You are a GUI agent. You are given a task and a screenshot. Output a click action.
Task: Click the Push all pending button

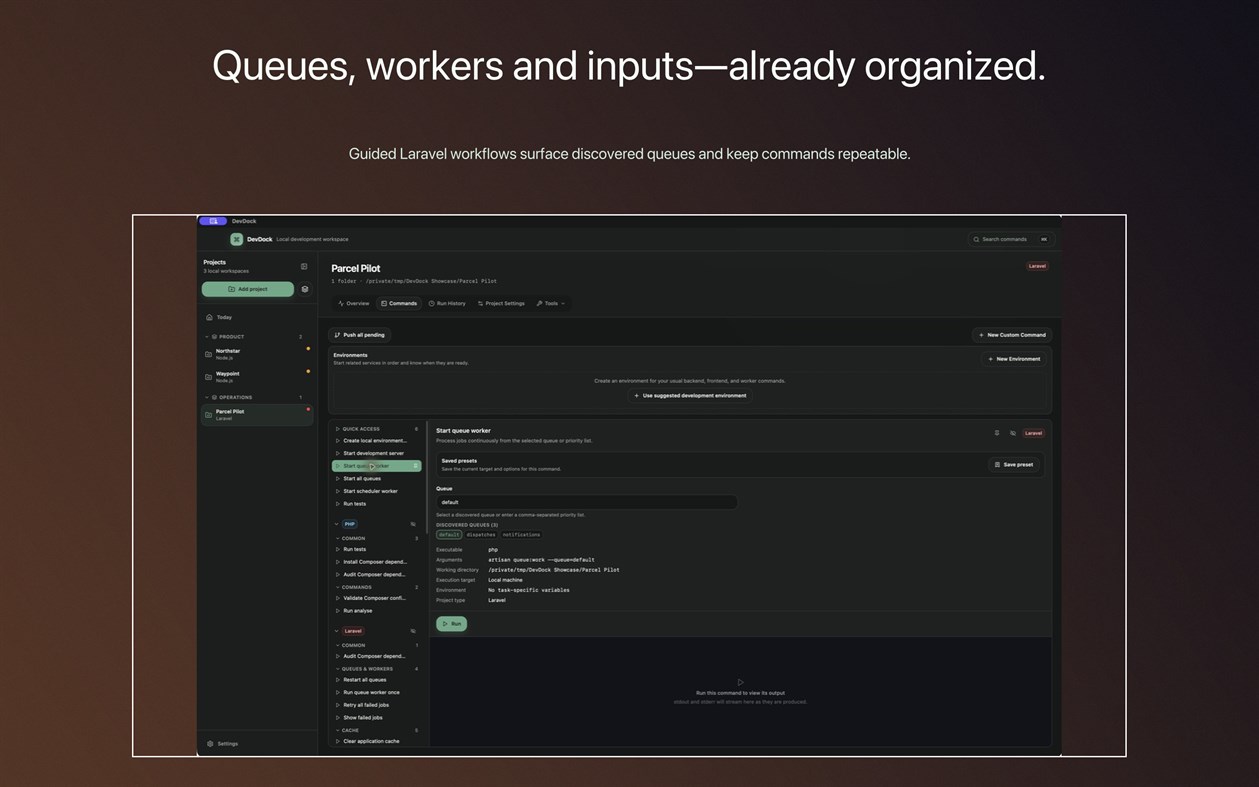(360, 335)
